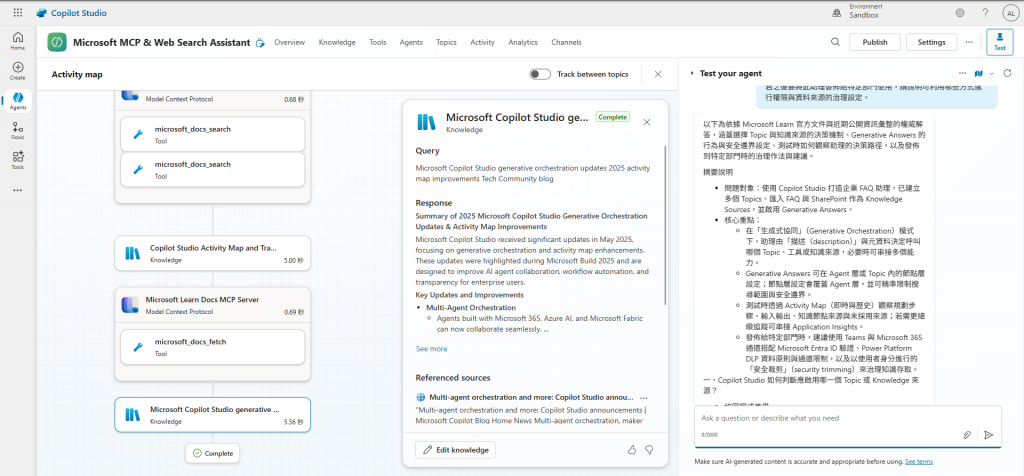Click the Copilot Studio logo
The height and width of the screenshot is (476, 1024).
pyautogui.click(x=71, y=13)
